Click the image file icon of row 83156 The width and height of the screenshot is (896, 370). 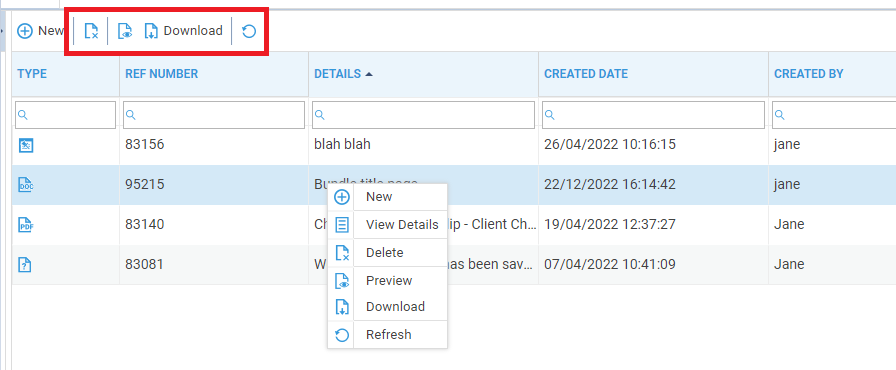pyautogui.click(x=26, y=145)
